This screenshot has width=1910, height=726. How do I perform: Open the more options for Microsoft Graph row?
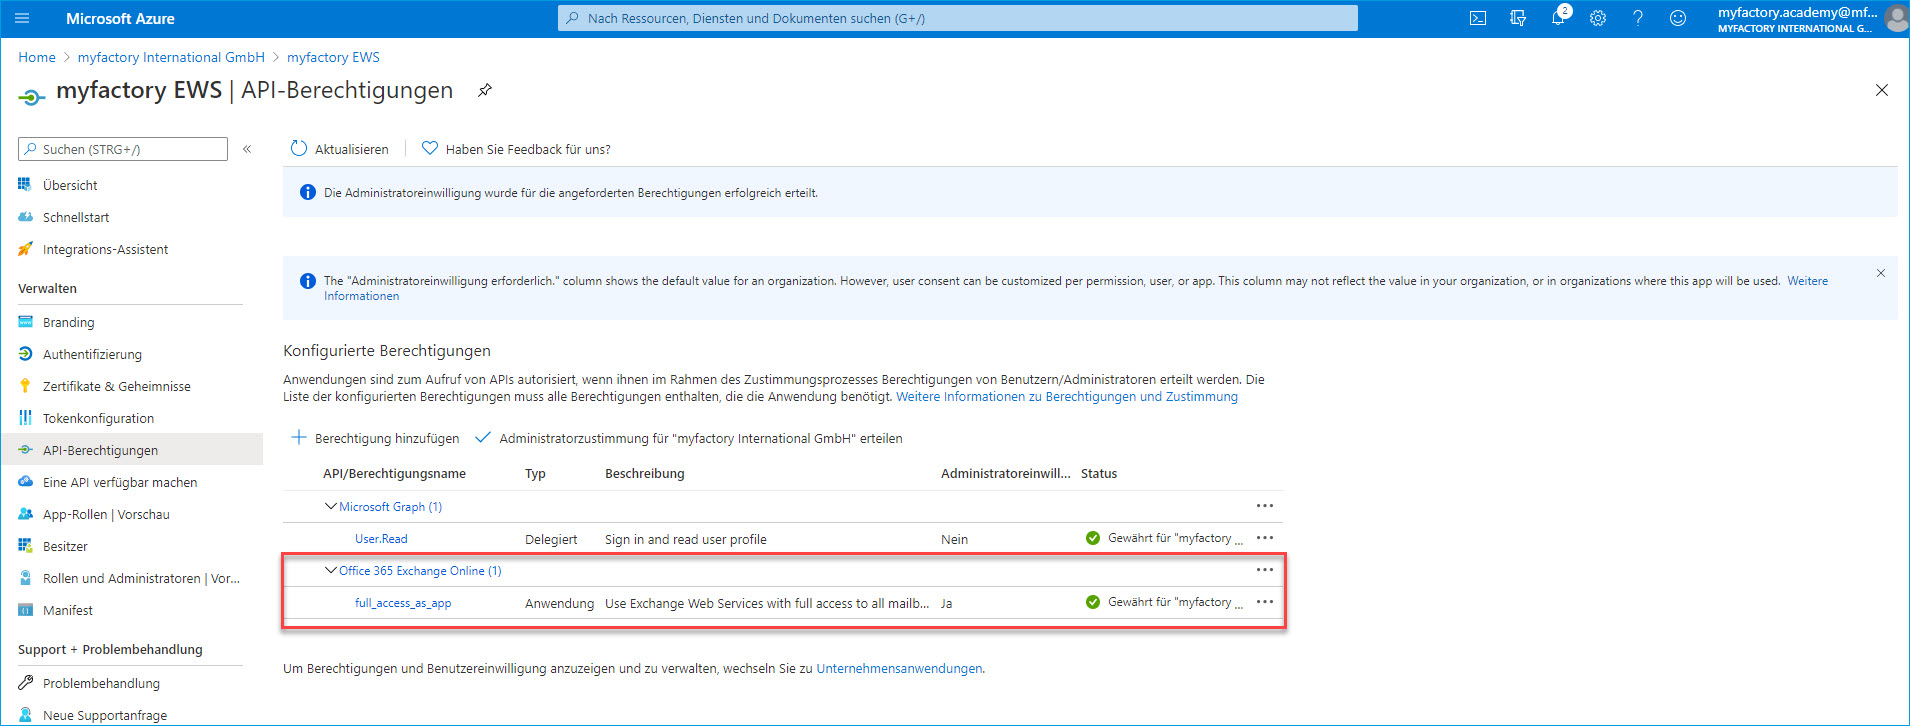pos(1265,506)
